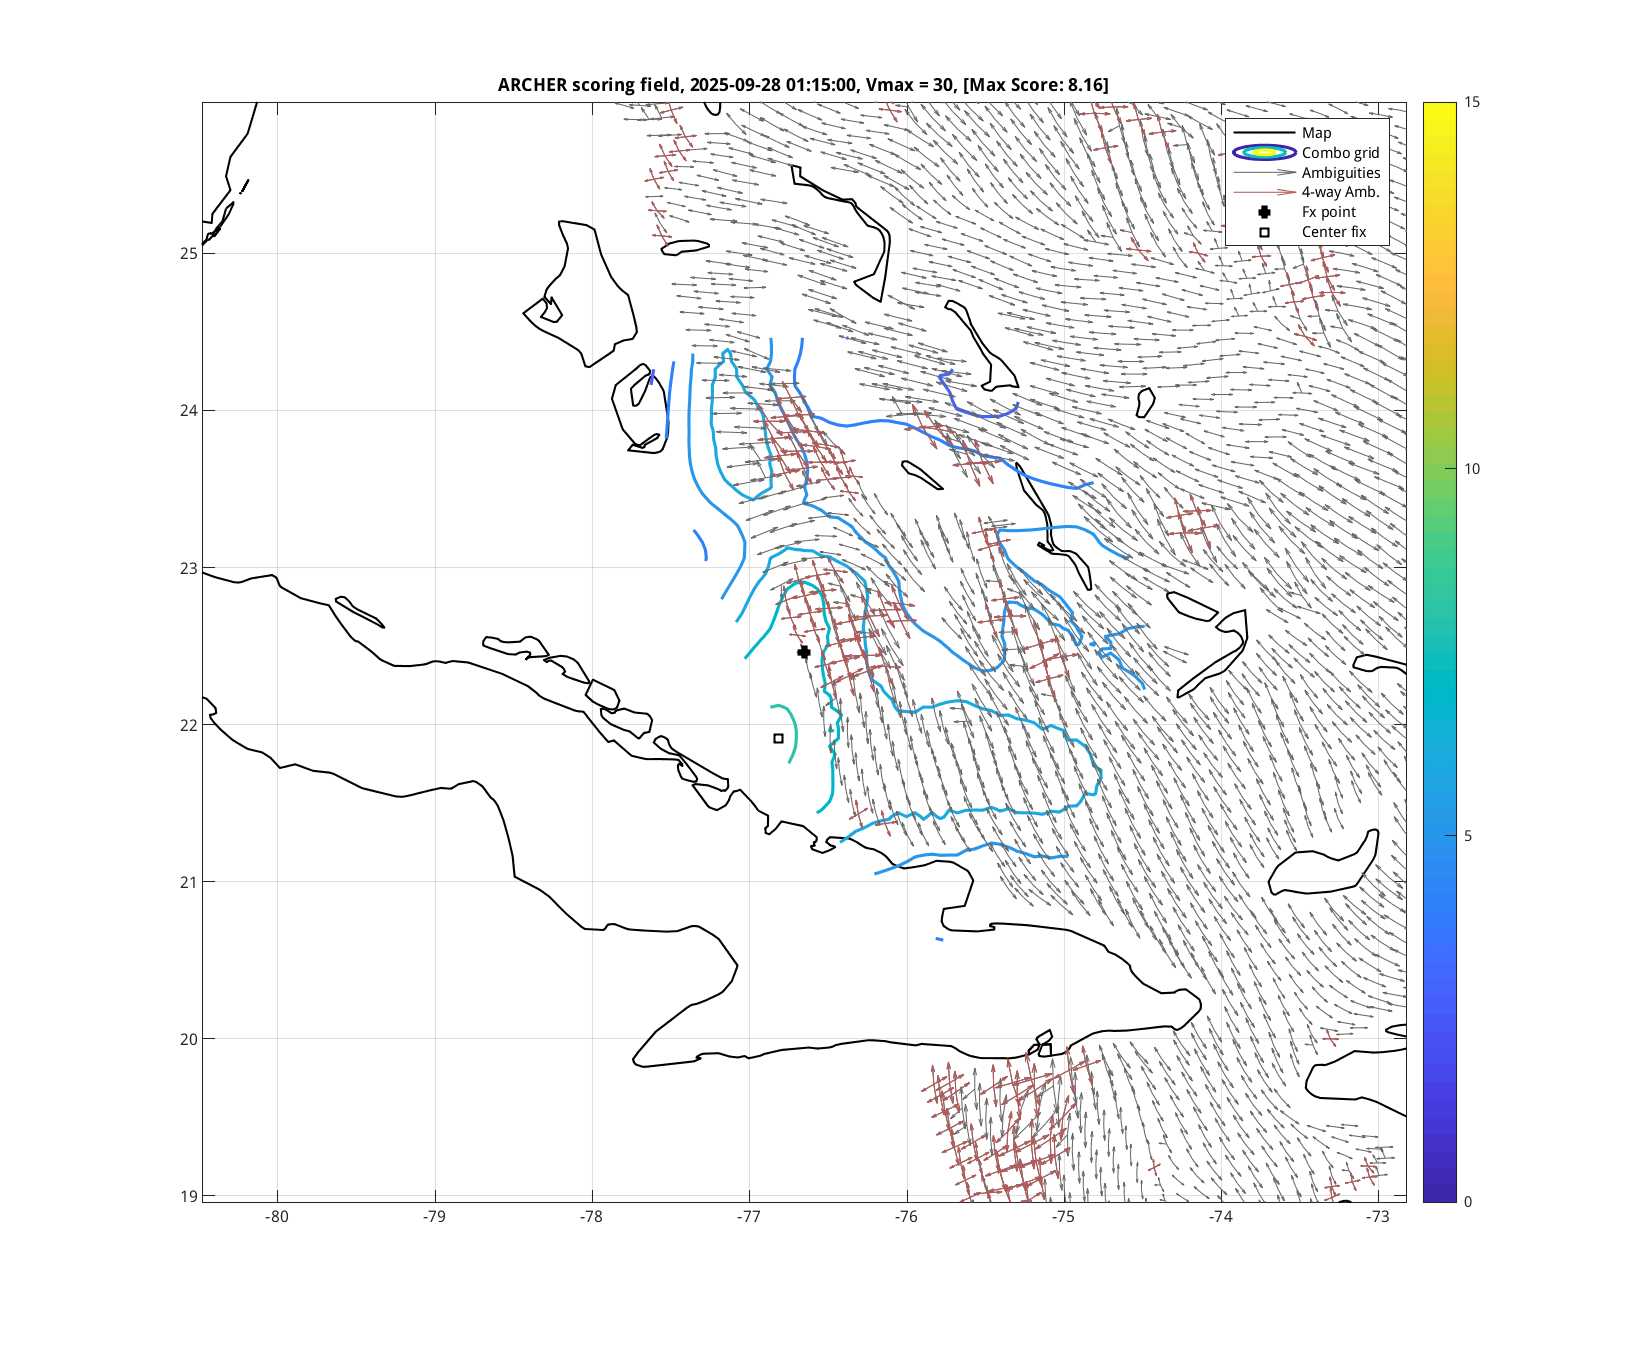The image size is (1646, 1350).
Task: Click the dark blue bottom of the colorbar
Action: tap(1440, 1195)
